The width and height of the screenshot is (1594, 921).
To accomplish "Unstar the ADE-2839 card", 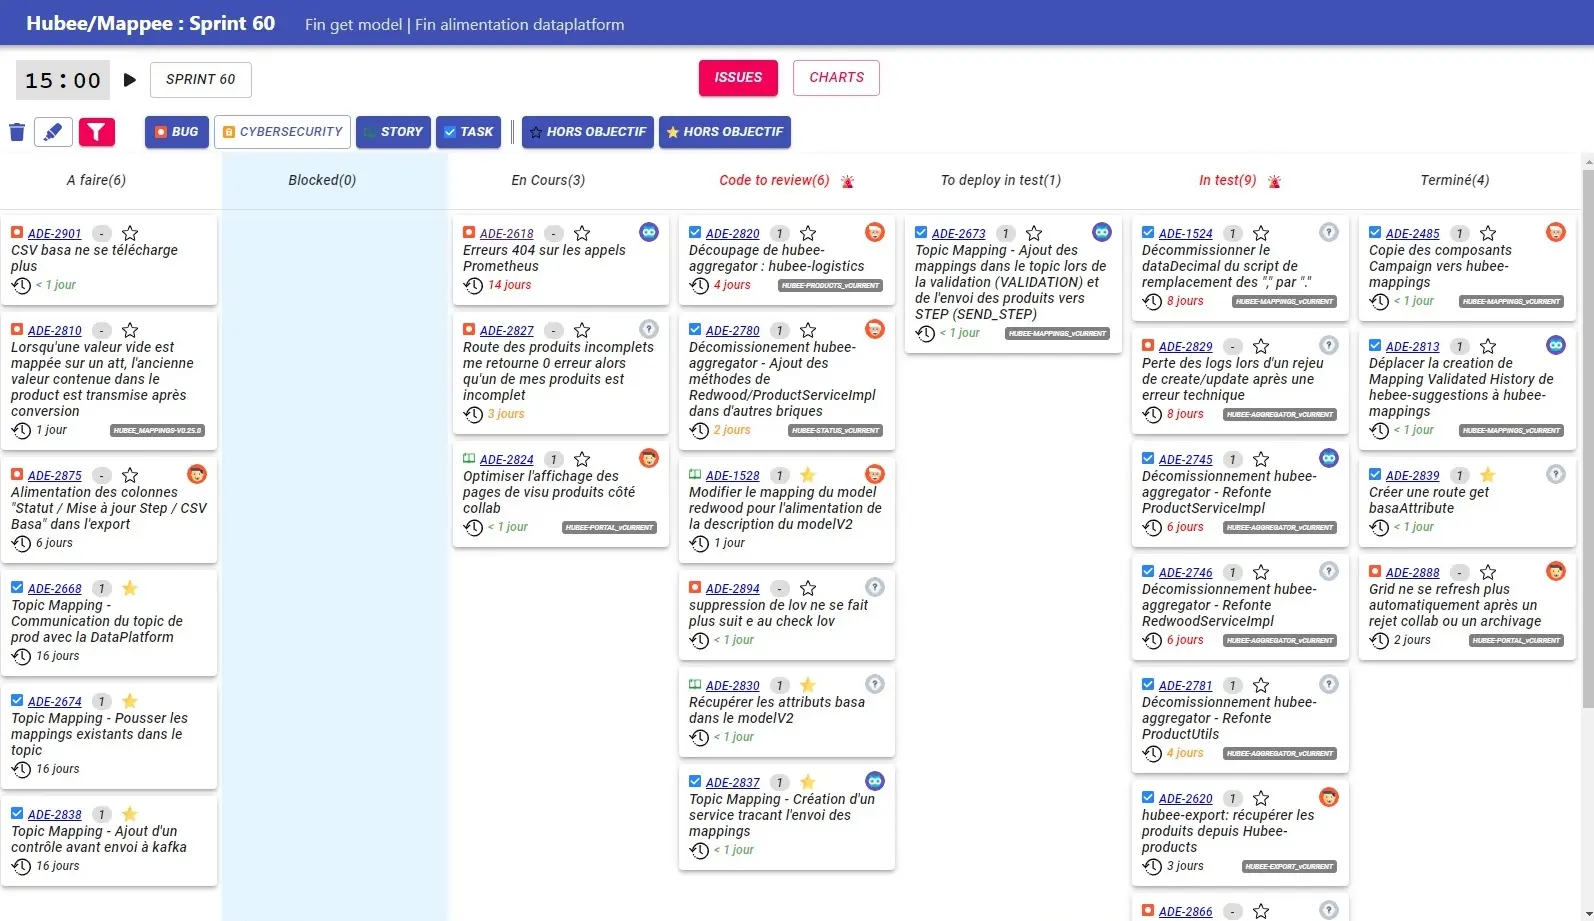I will (x=1488, y=476).
